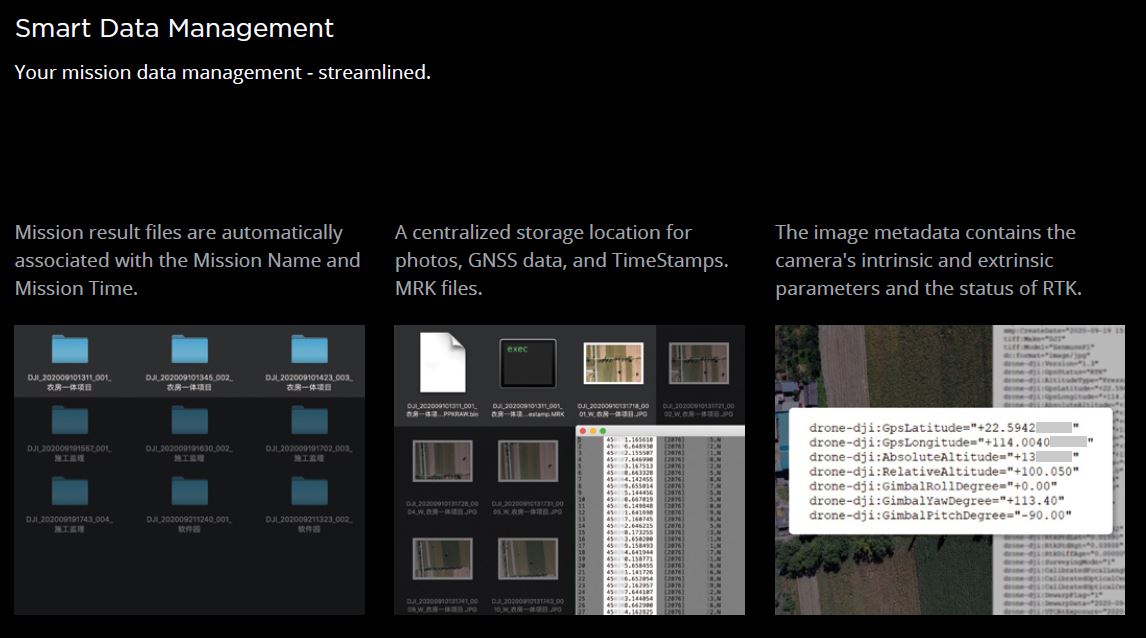The height and width of the screenshot is (638, 1146).
Task: Open the DJI_202009191743_004 folder
Action: [70, 491]
